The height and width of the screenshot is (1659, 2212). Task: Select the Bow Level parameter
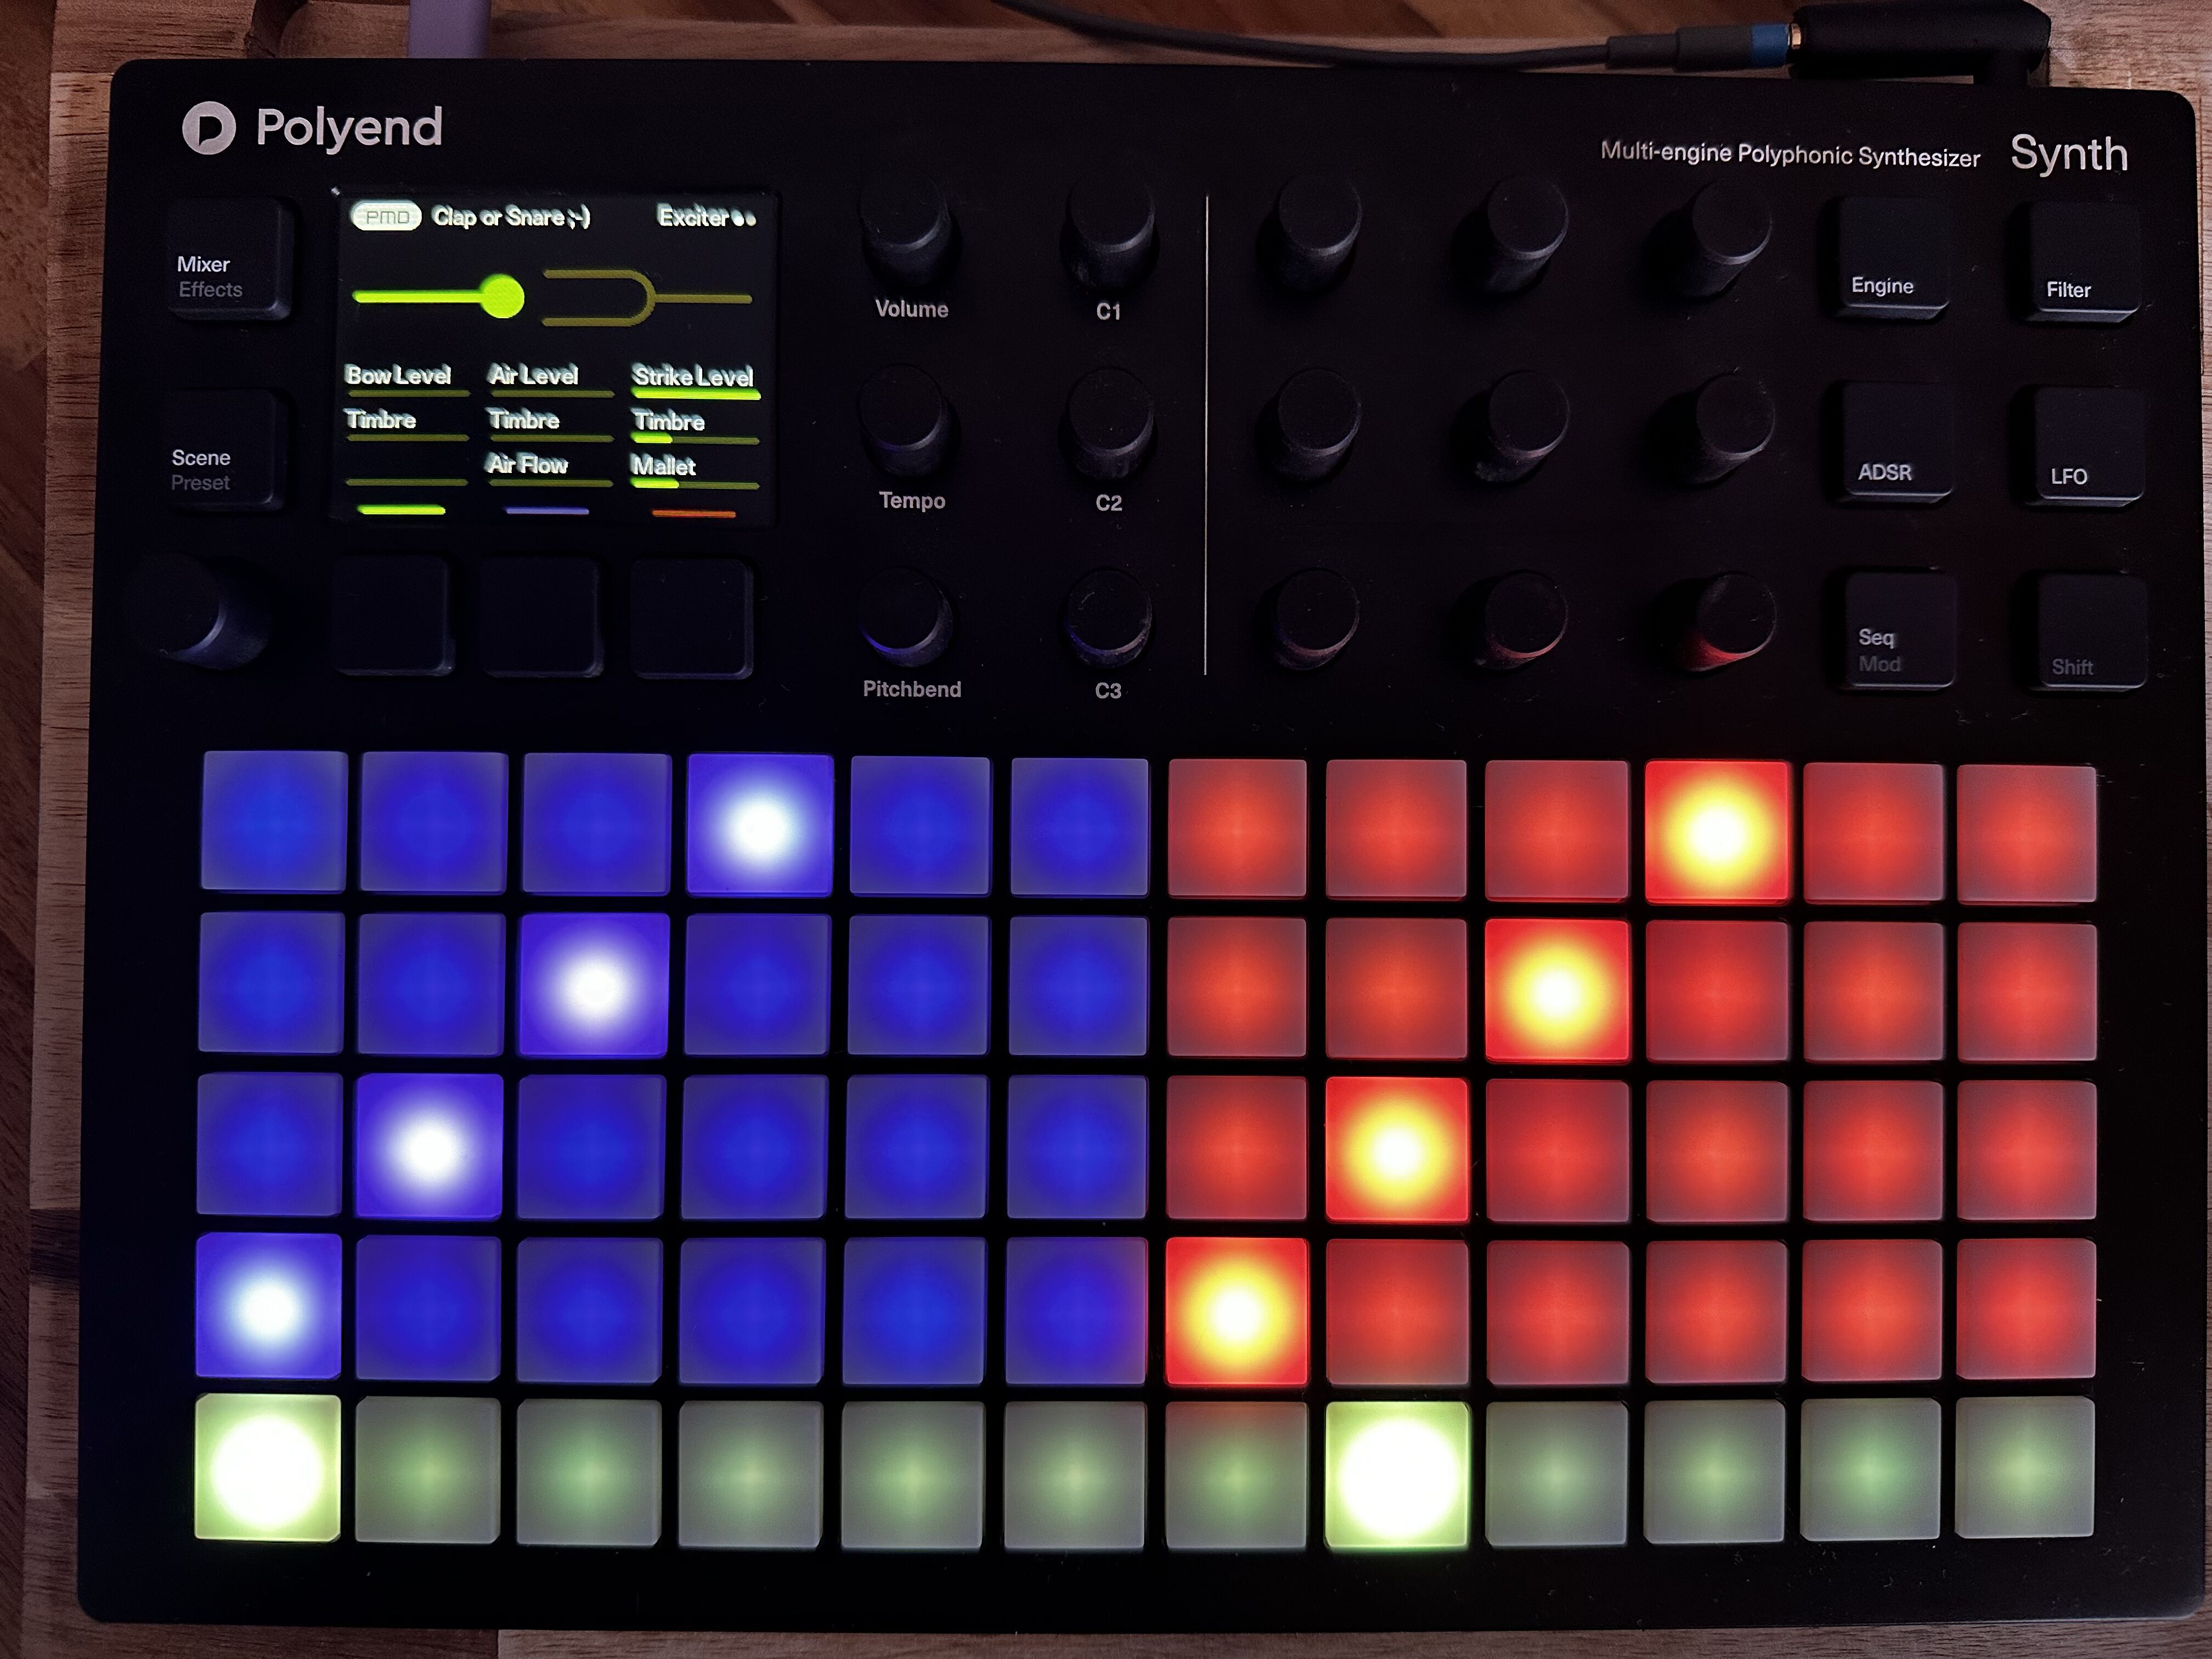[406, 379]
